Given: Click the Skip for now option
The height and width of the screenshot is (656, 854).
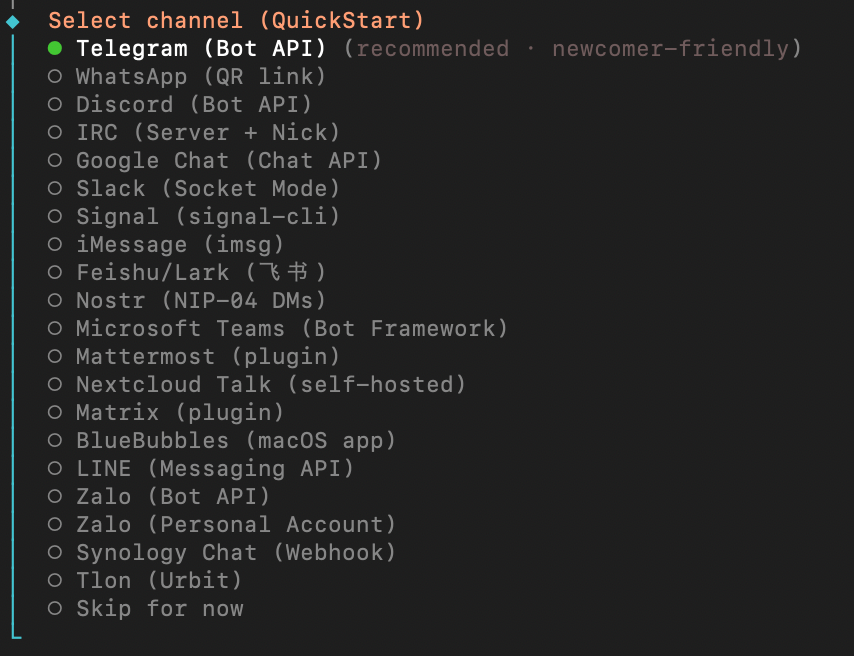Looking at the screenshot, I should point(159,608).
